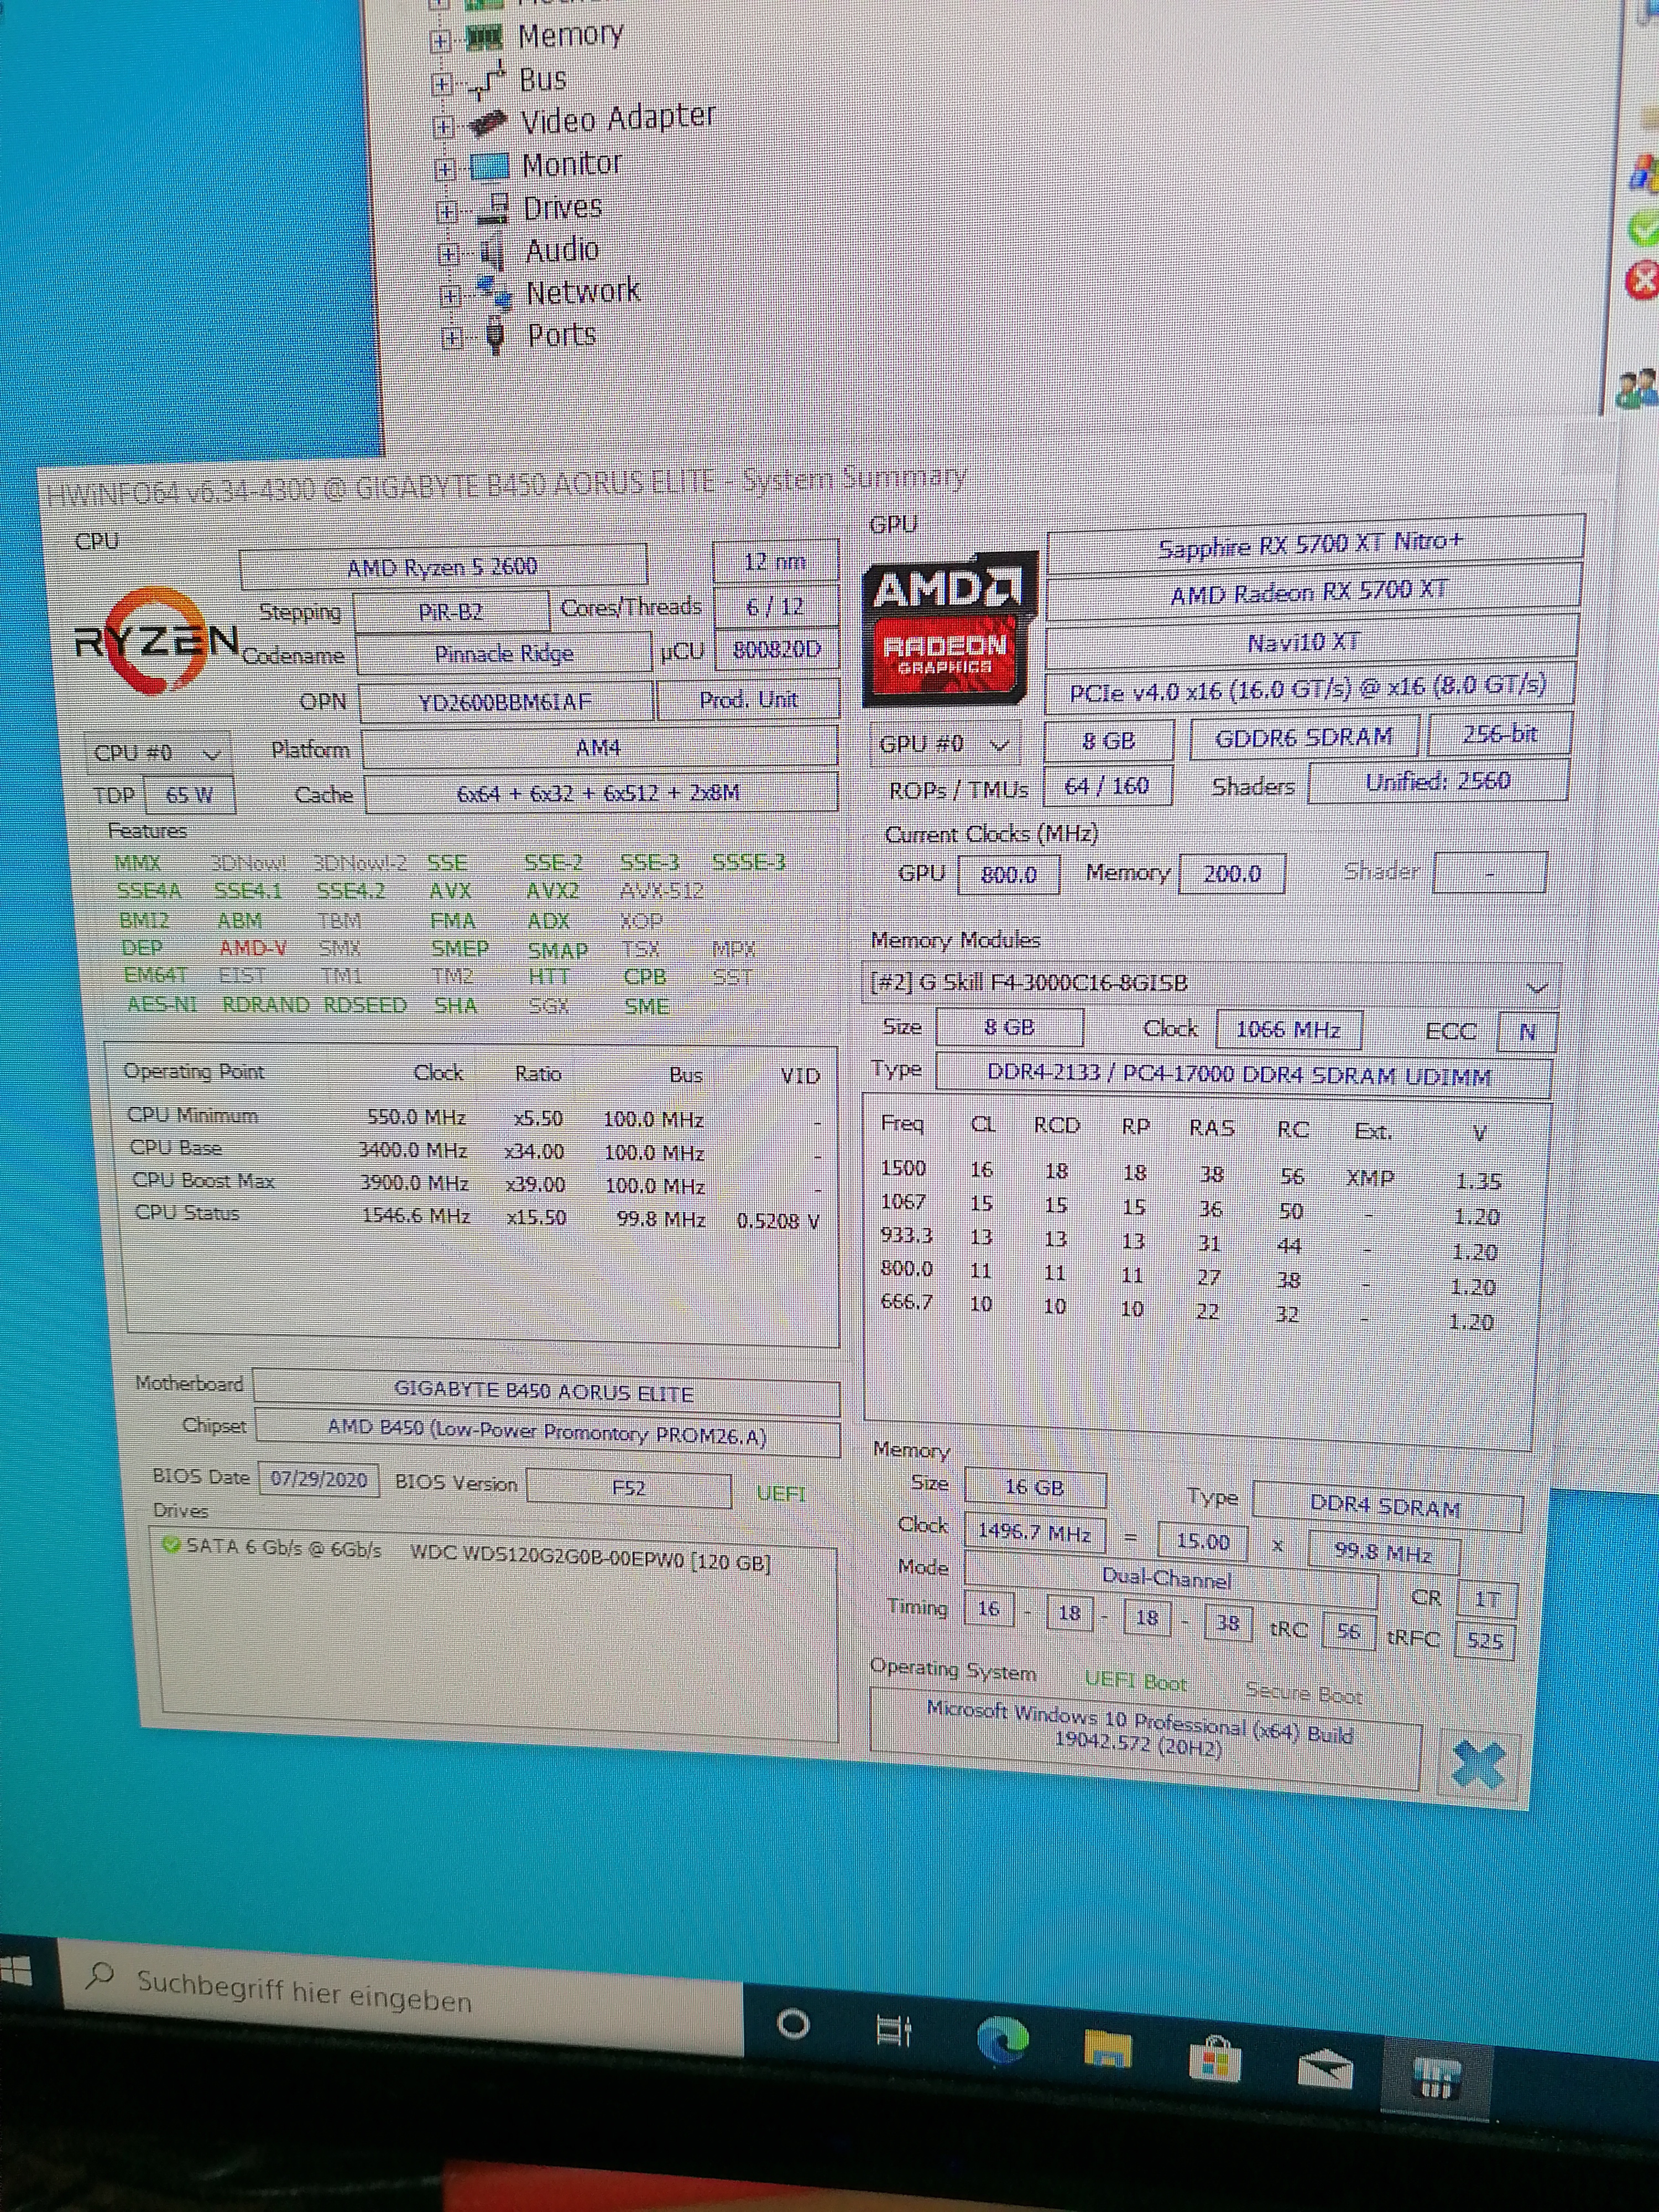Screen dimensions: 1659x2212
Task: Expand the Network tree node
Action: coord(450,295)
